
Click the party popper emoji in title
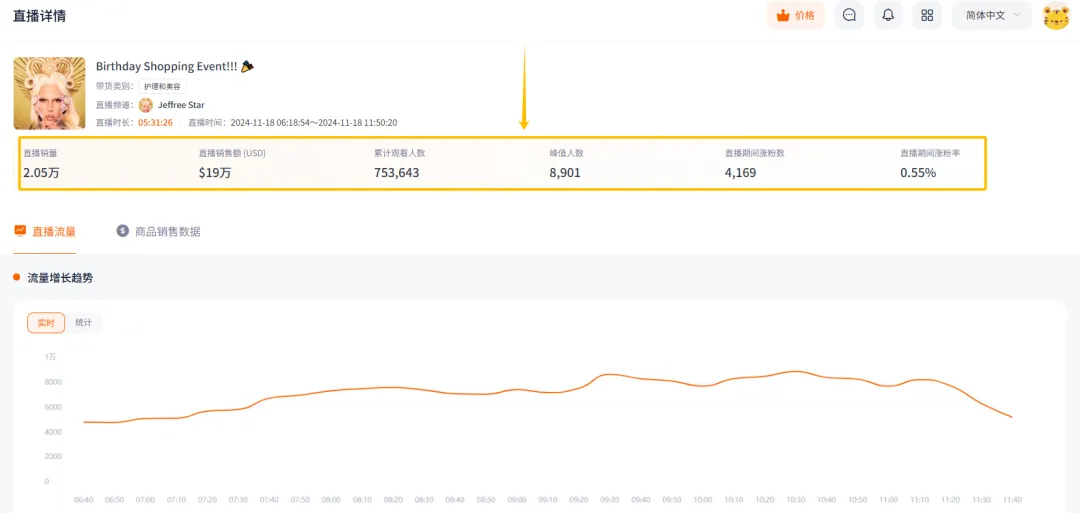click(x=247, y=66)
